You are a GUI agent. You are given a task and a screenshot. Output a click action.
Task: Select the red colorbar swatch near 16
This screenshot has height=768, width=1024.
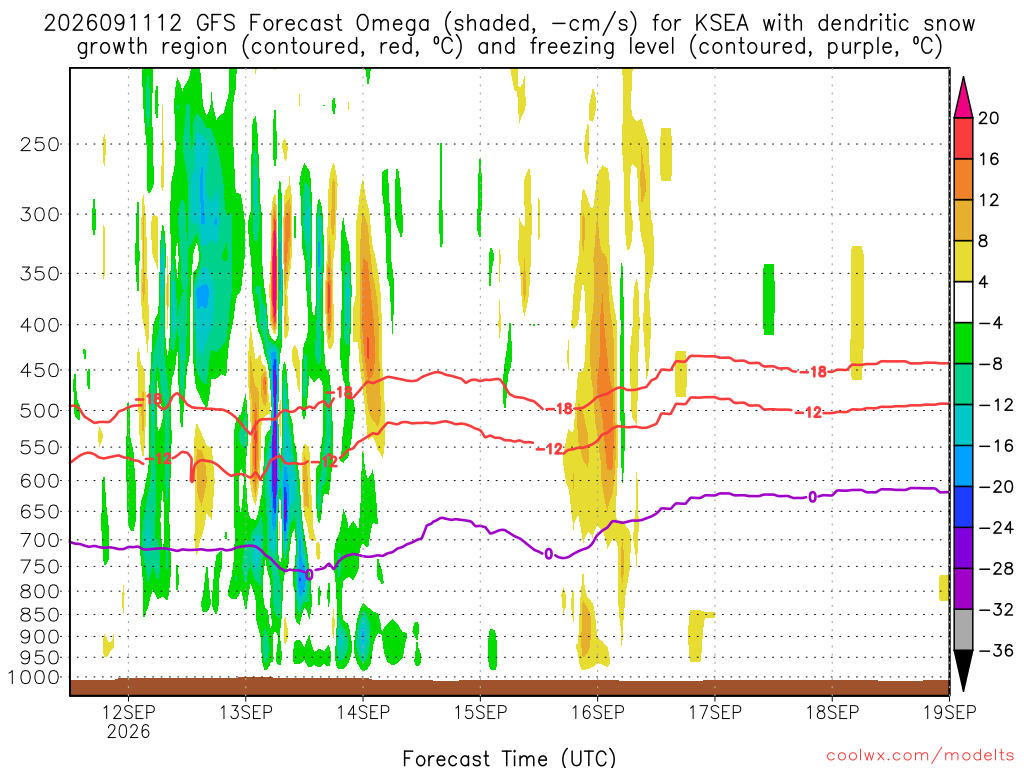[963, 138]
